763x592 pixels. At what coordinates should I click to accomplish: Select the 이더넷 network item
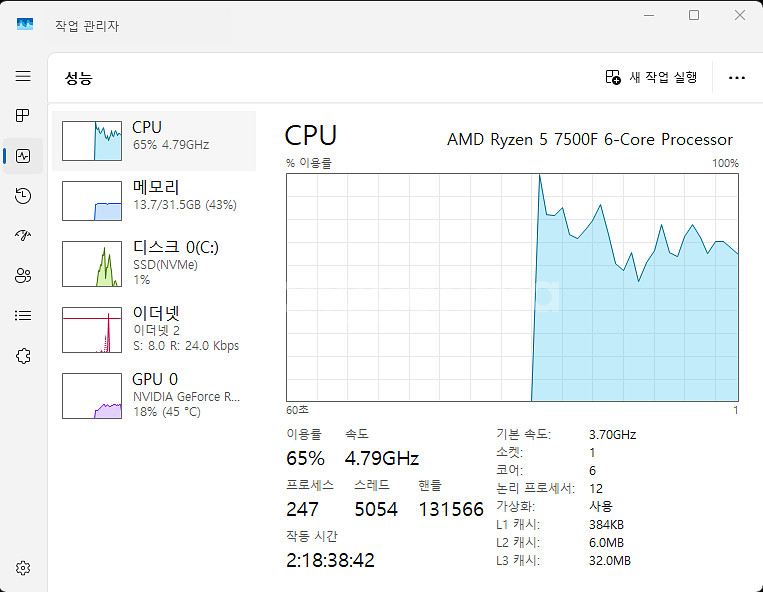[154, 329]
